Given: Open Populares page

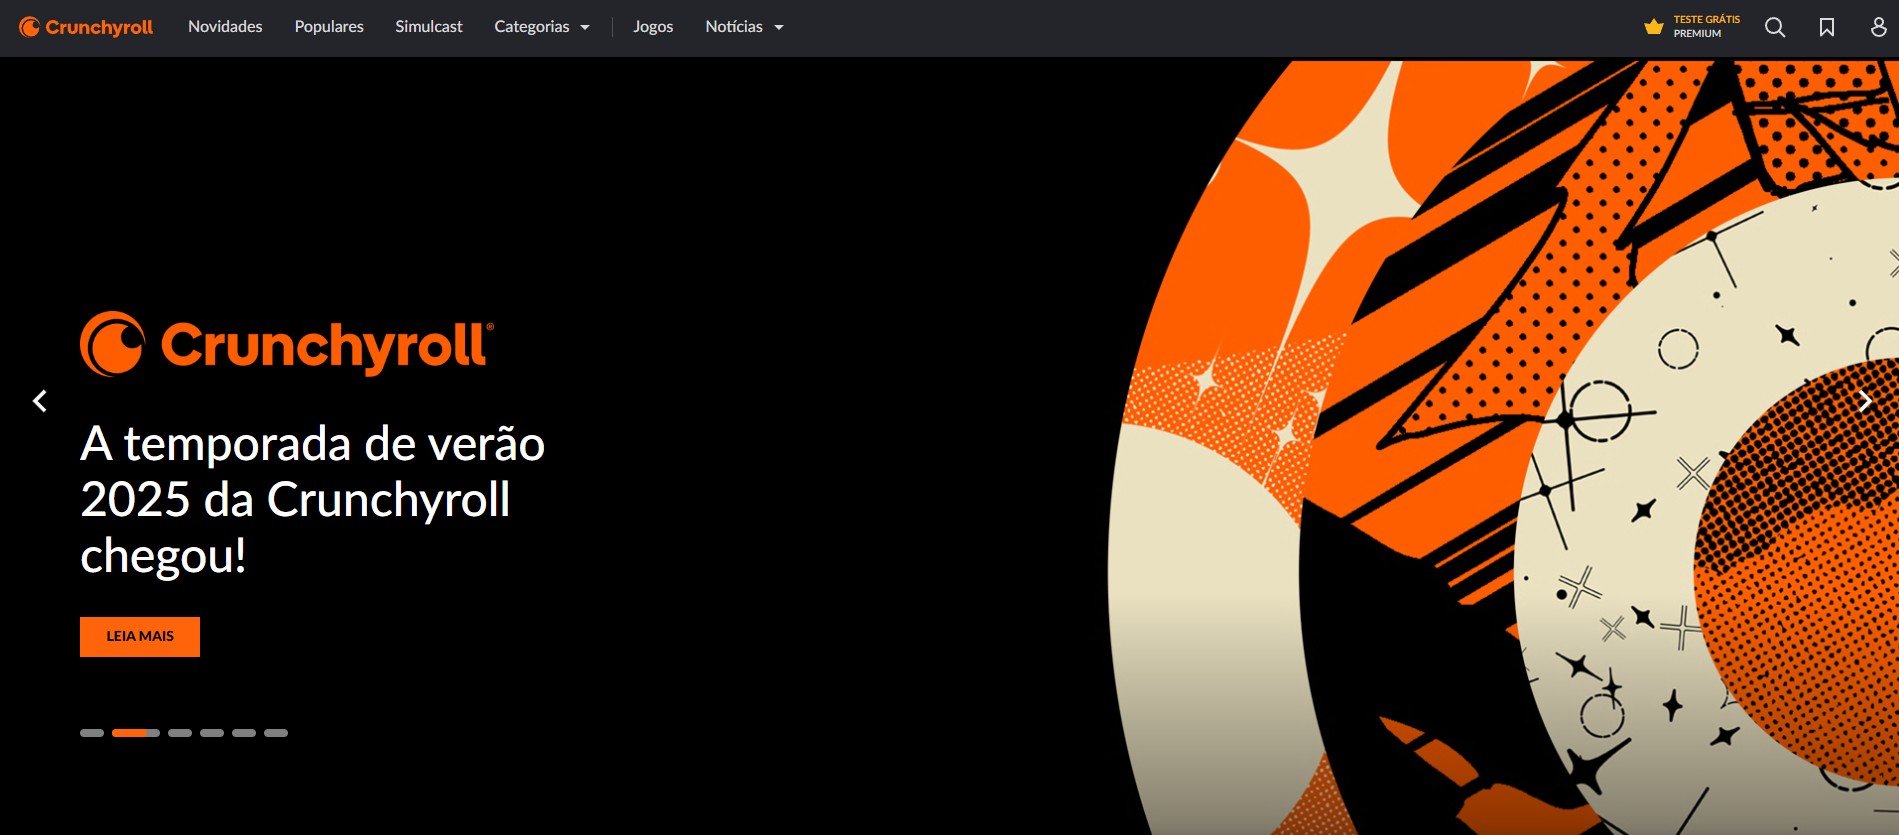Looking at the screenshot, I should (329, 27).
